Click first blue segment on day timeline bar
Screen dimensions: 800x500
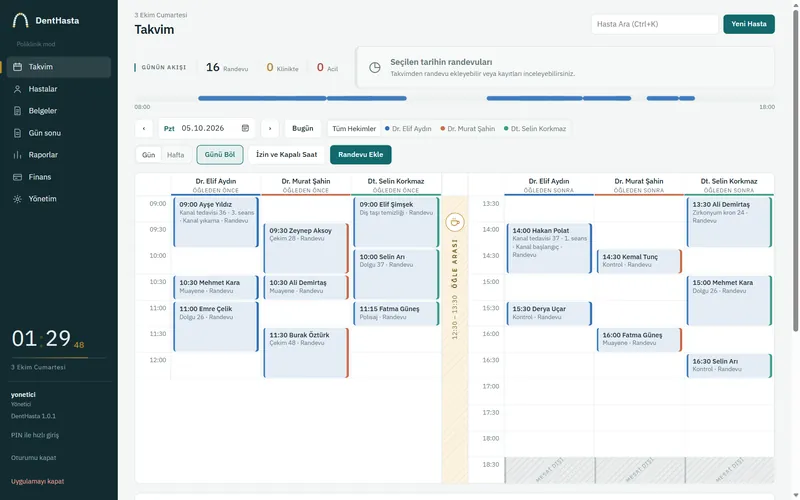(262, 98)
